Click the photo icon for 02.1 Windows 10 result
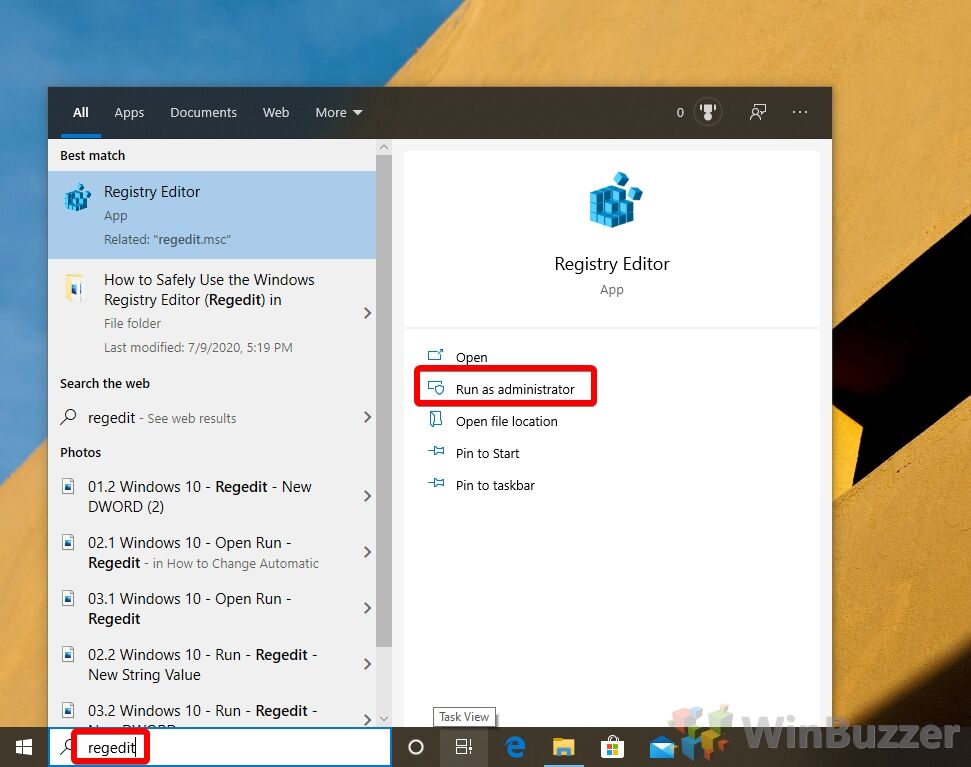The height and width of the screenshot is (767, 971). click(x=68, y=542)
